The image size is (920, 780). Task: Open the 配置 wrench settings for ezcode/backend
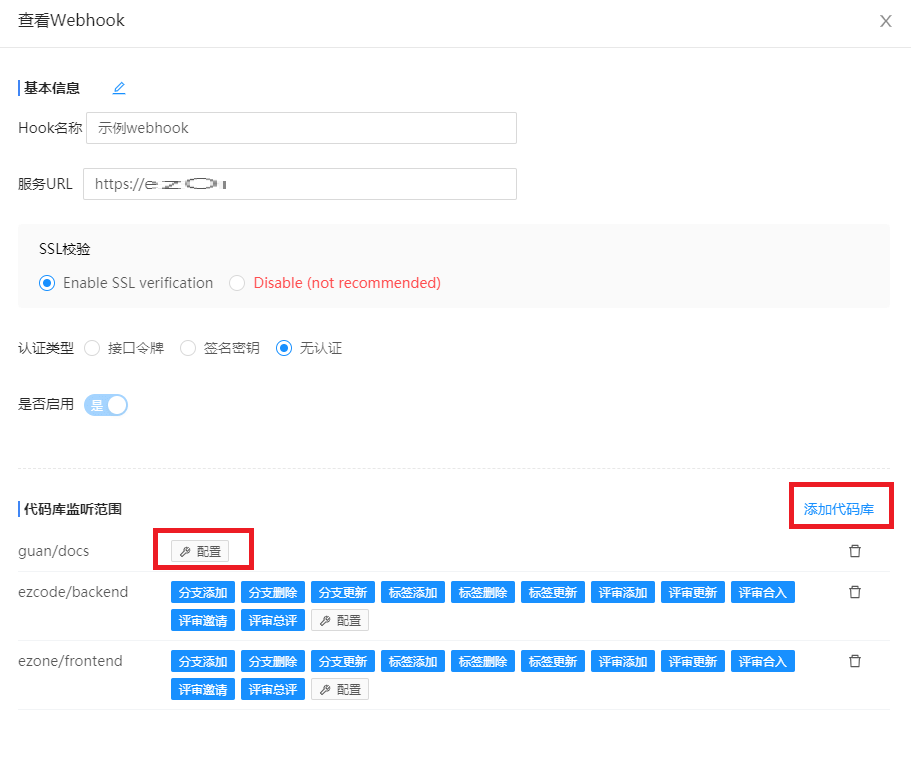[x=339, y=619]
